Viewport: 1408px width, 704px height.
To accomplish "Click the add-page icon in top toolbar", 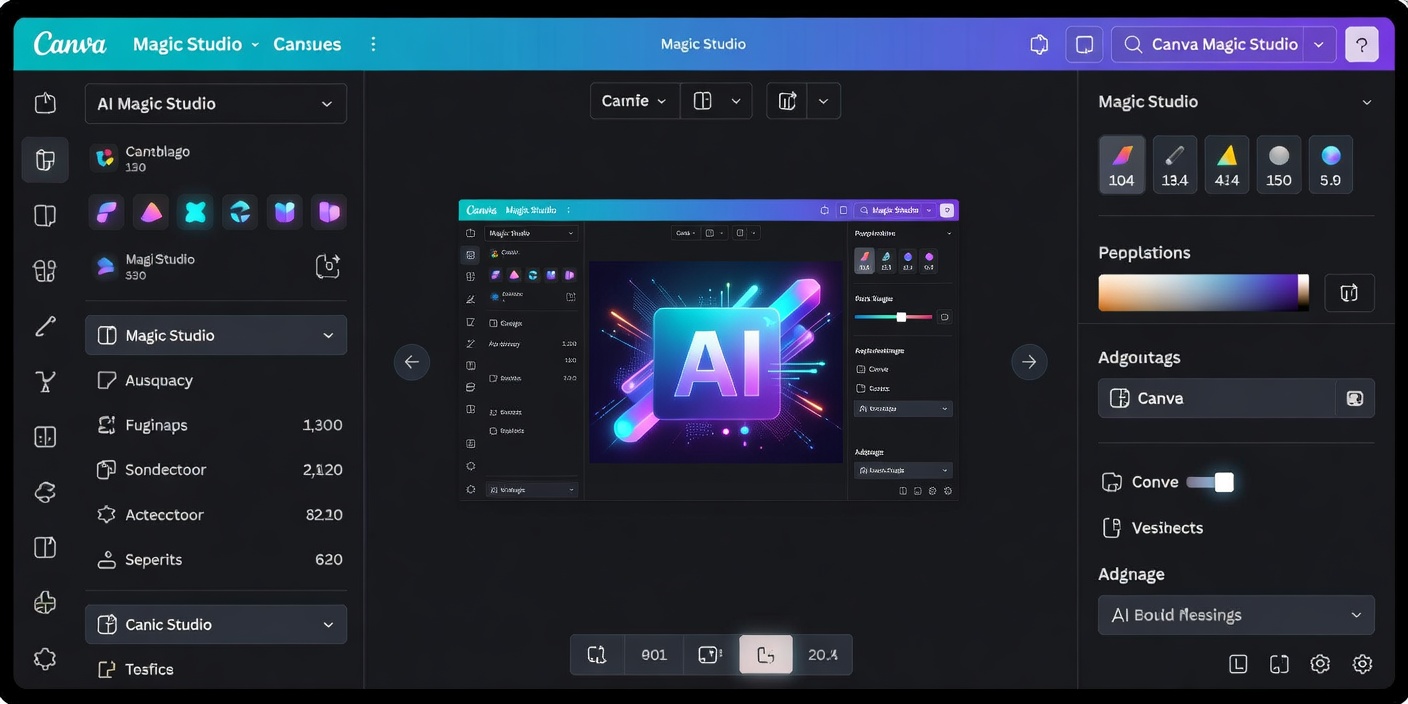I will pos(788,101).
